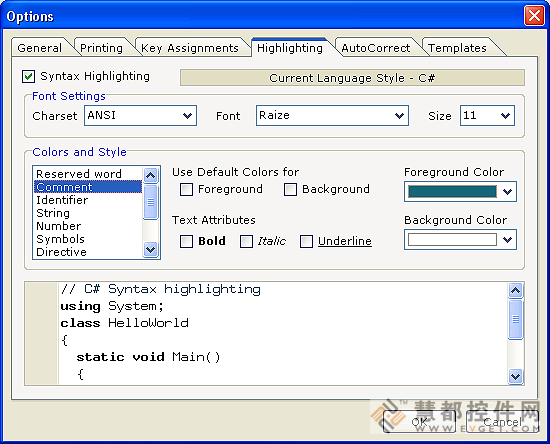Open the Foreground Color dropdown arrow
The image size is (550, 444).
tap(507, 191)
